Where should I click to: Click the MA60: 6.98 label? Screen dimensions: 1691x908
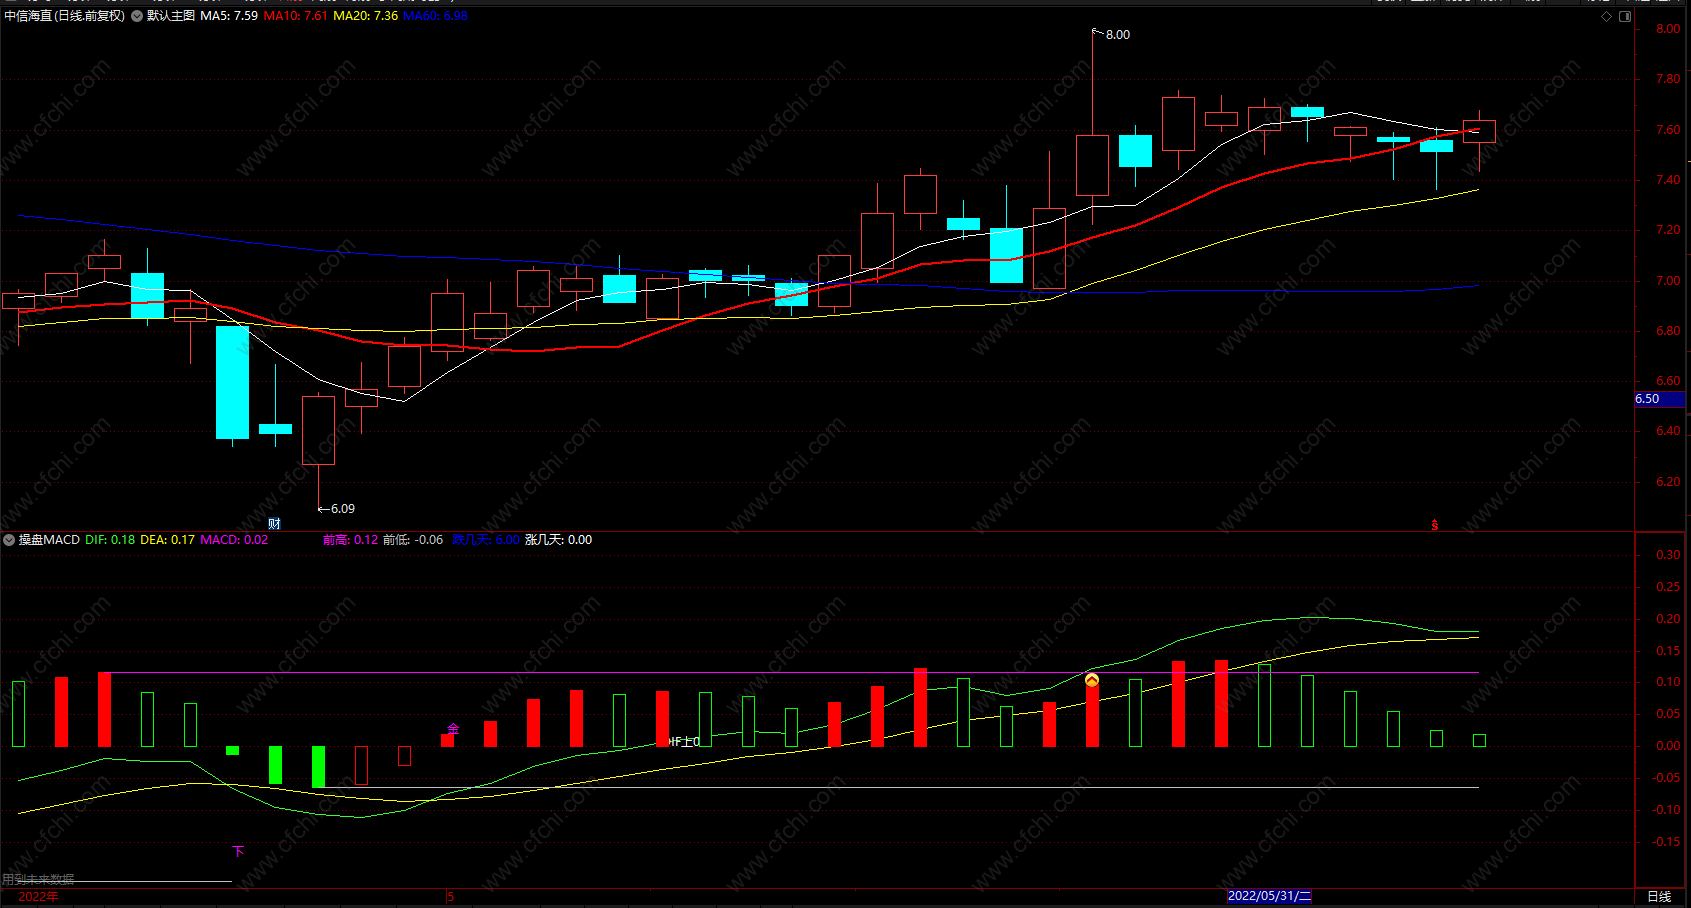(x=435, y=16)
